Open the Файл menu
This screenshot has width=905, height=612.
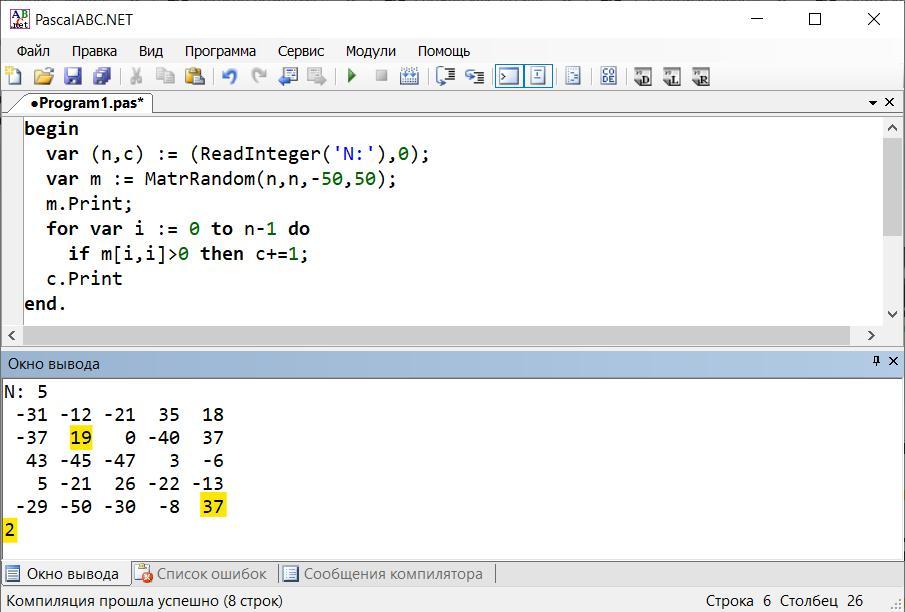(33, 51)
